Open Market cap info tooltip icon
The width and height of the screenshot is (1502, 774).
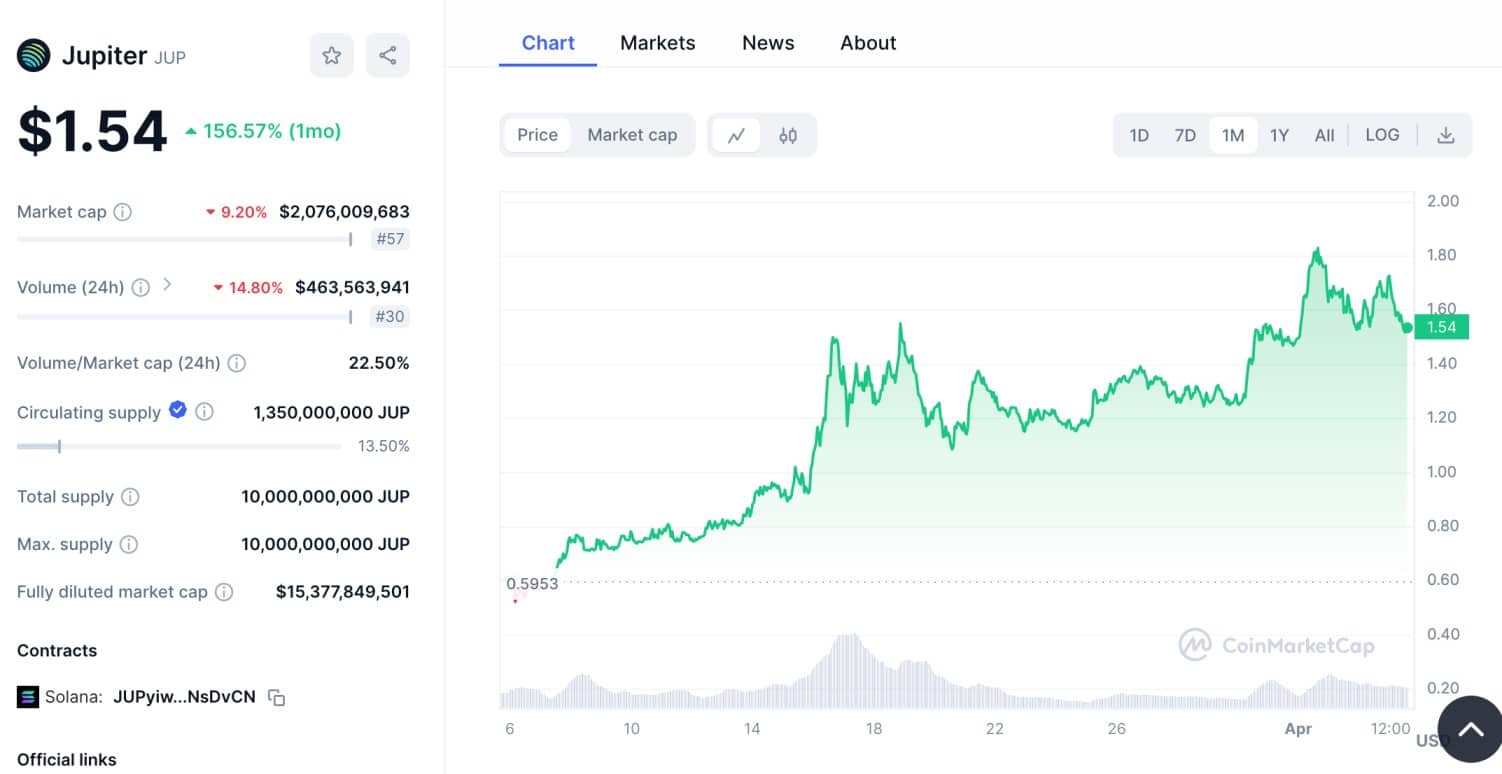click(122, 212)
